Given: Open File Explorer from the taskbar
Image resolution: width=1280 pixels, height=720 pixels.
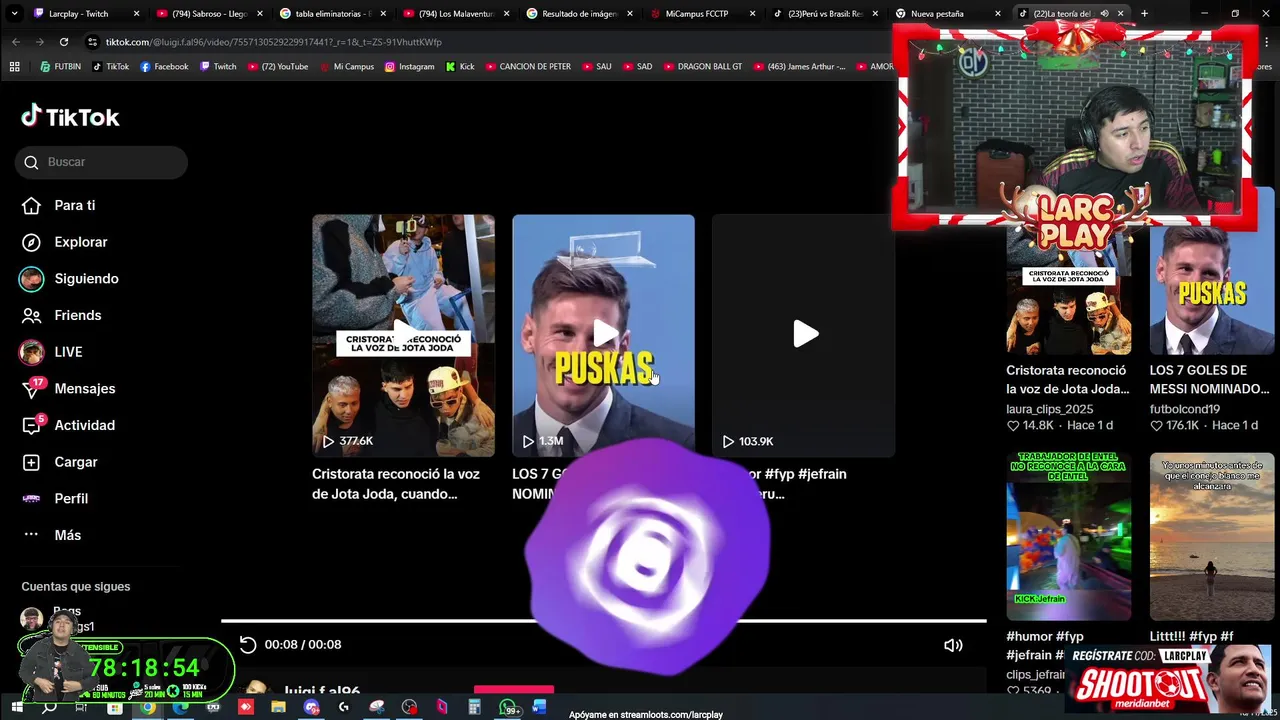Looking at the screenshot, I should 278,708.
